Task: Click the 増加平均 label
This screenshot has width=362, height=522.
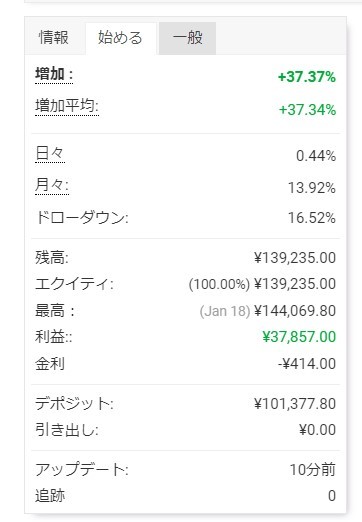Action: click(x=67, y=107)
